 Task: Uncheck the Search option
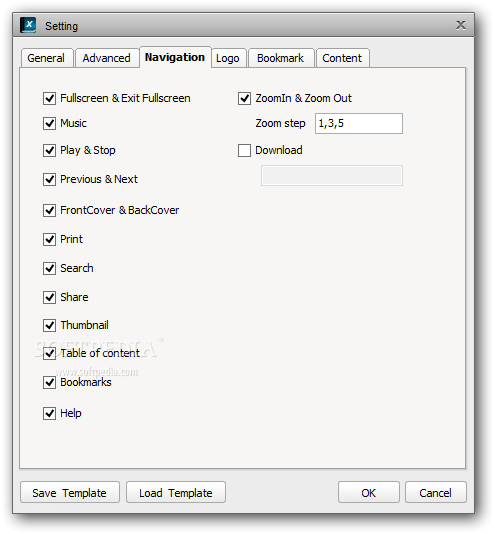[x=49, y=268]
